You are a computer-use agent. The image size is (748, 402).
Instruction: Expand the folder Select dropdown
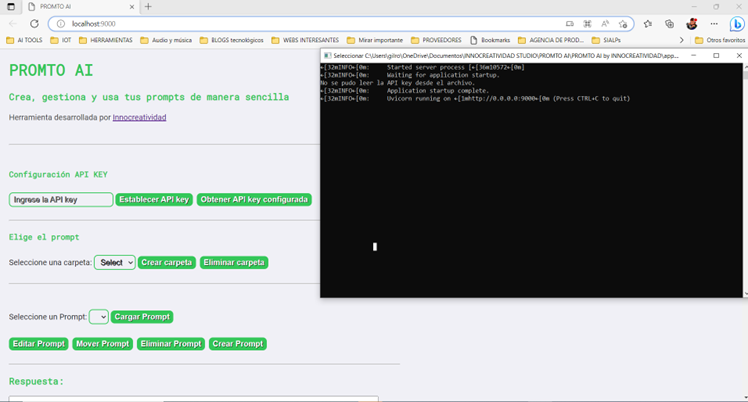point(114,262)
